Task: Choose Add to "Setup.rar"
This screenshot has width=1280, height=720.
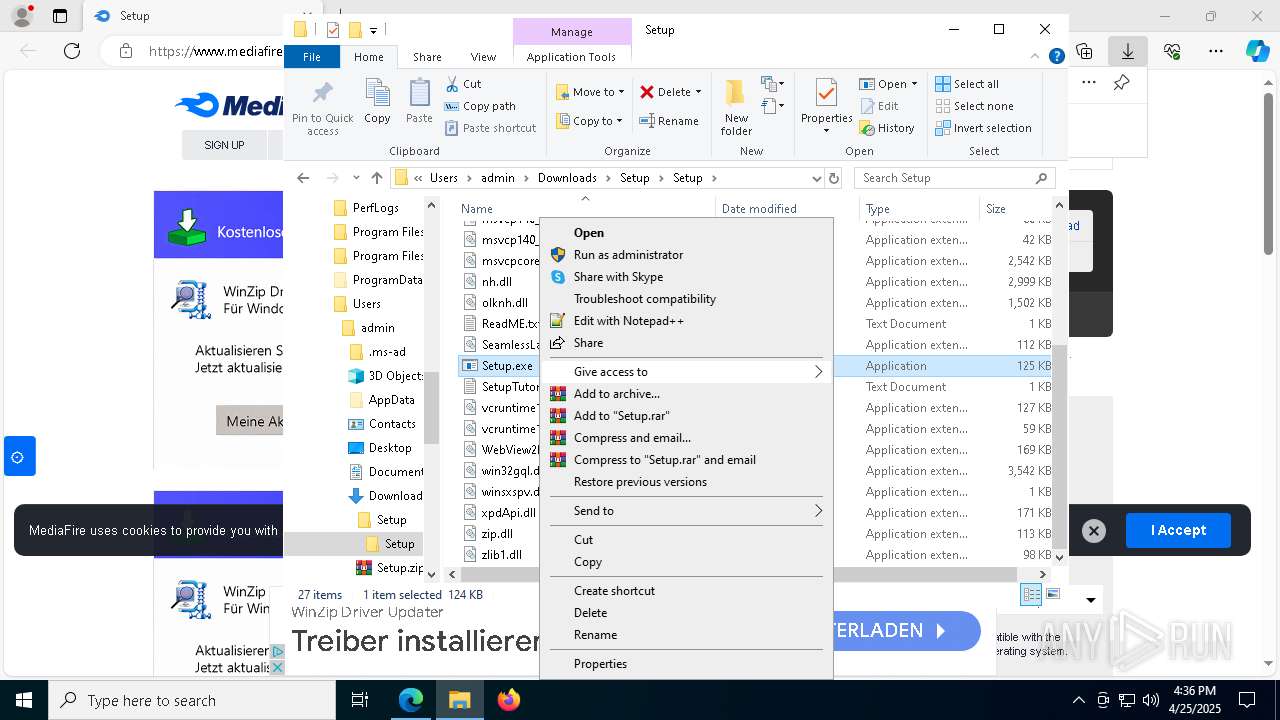Action: coord(686,416)
